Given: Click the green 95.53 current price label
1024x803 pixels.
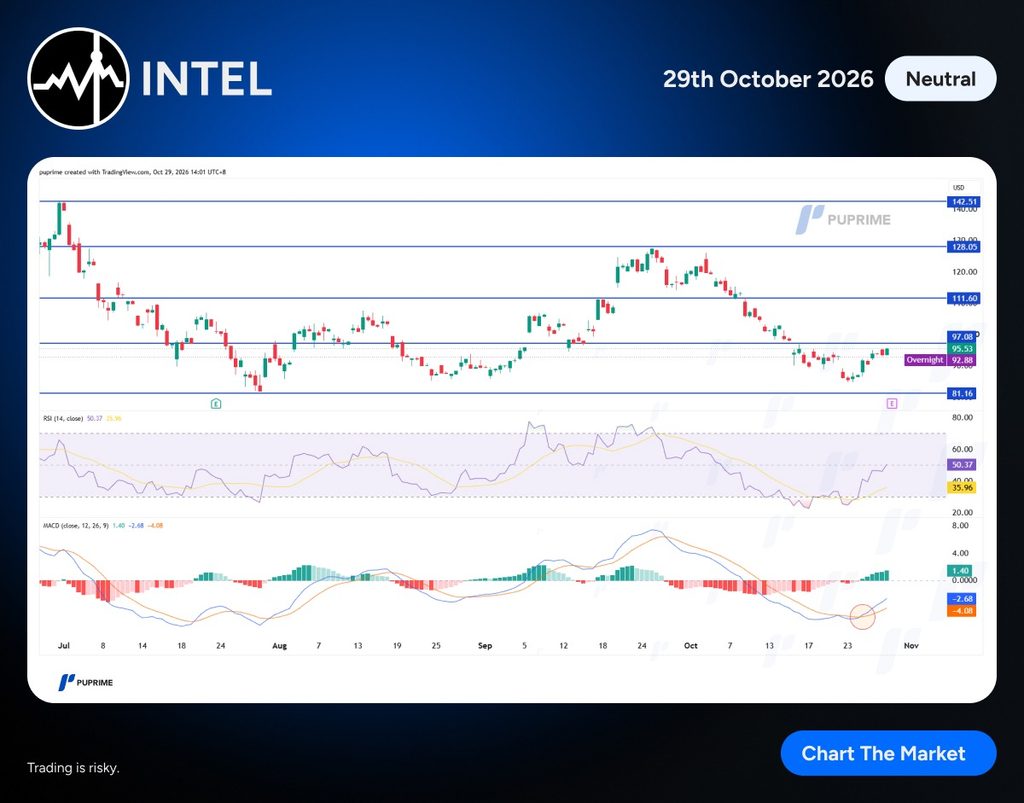Looking at the screenshot, I should (962, 349).
